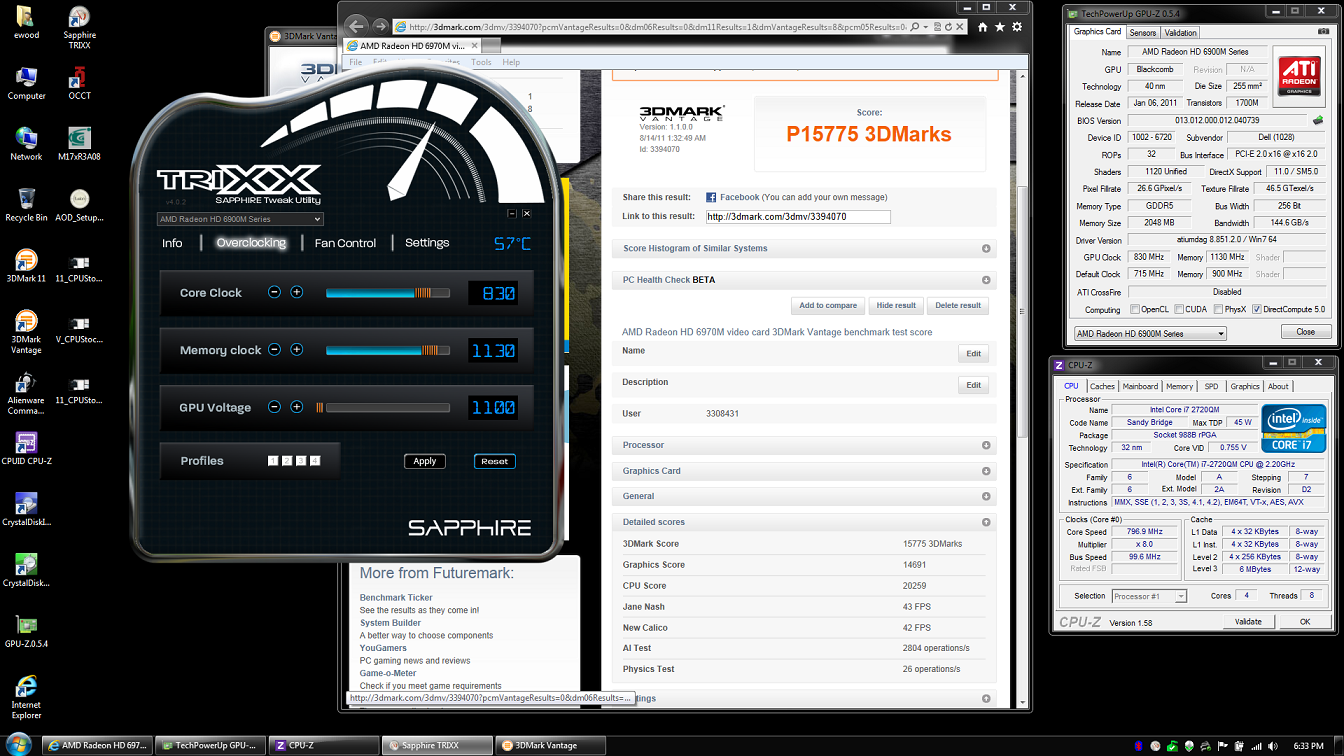Select TRIXX profile slot 2
This screenshot has height=756, width=1344.
[287, 461]
